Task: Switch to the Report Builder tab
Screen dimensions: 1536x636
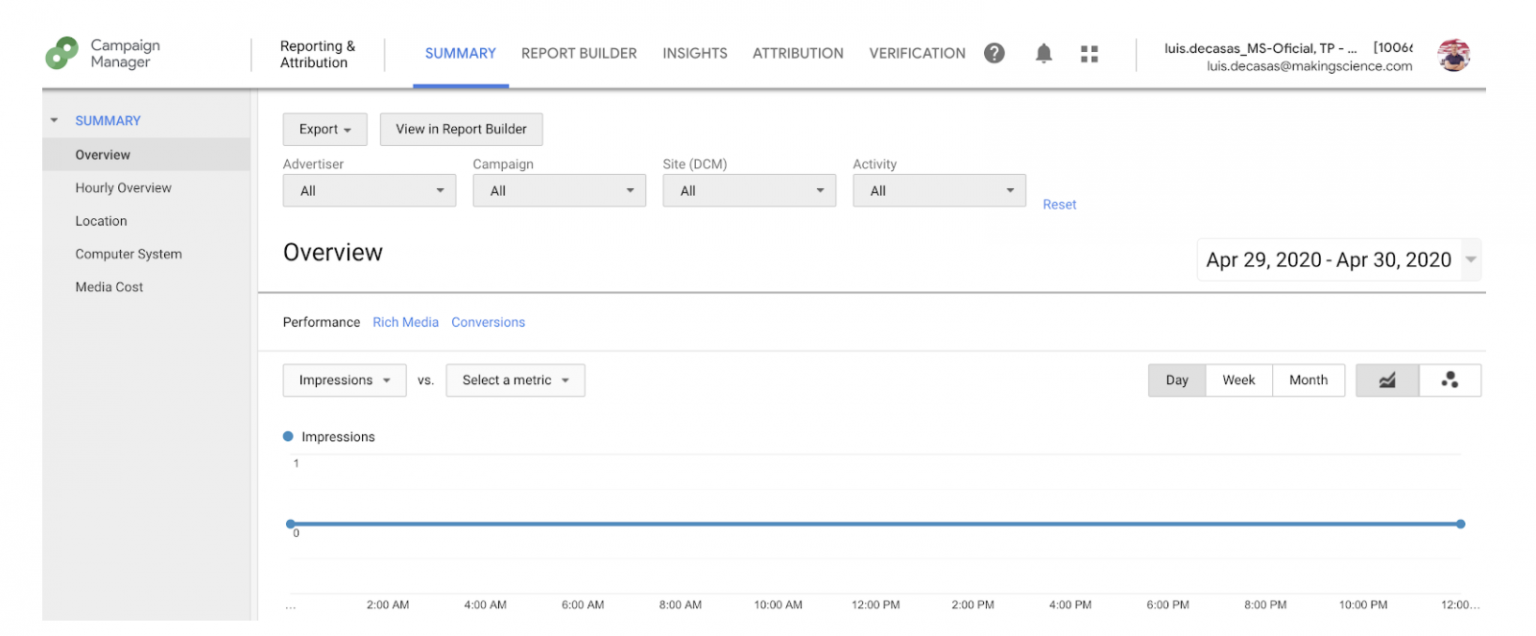Action: (579, 54)
